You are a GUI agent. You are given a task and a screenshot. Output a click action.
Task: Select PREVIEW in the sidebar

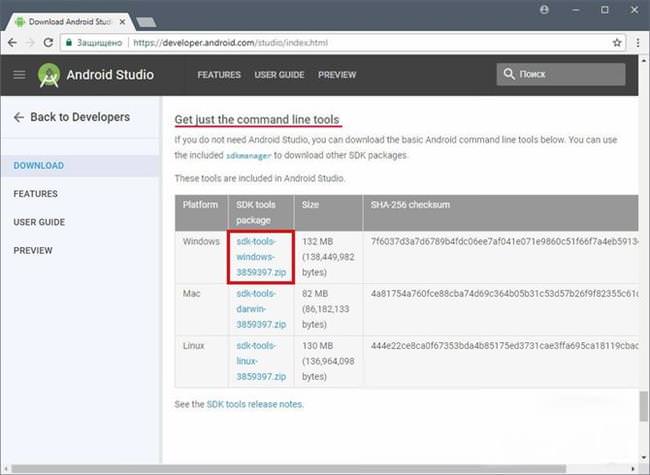[33, 250]
